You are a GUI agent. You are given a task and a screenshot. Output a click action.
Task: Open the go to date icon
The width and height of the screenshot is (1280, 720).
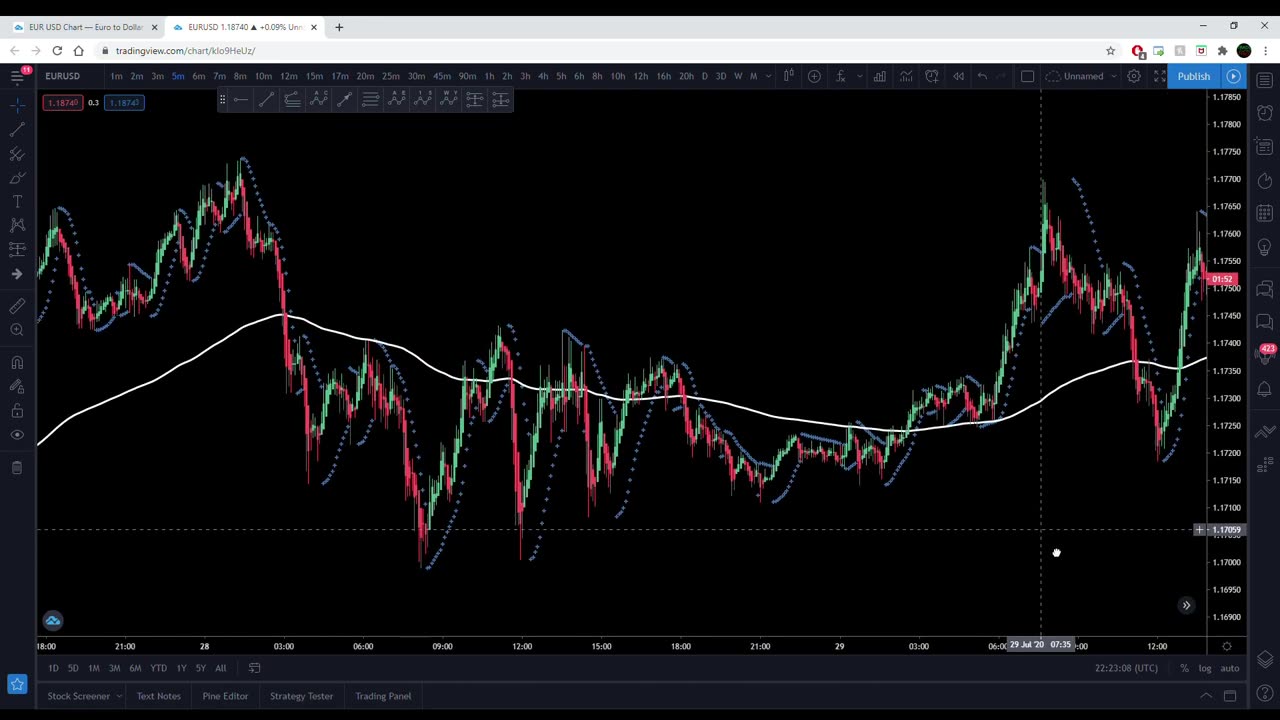[254, 668]
